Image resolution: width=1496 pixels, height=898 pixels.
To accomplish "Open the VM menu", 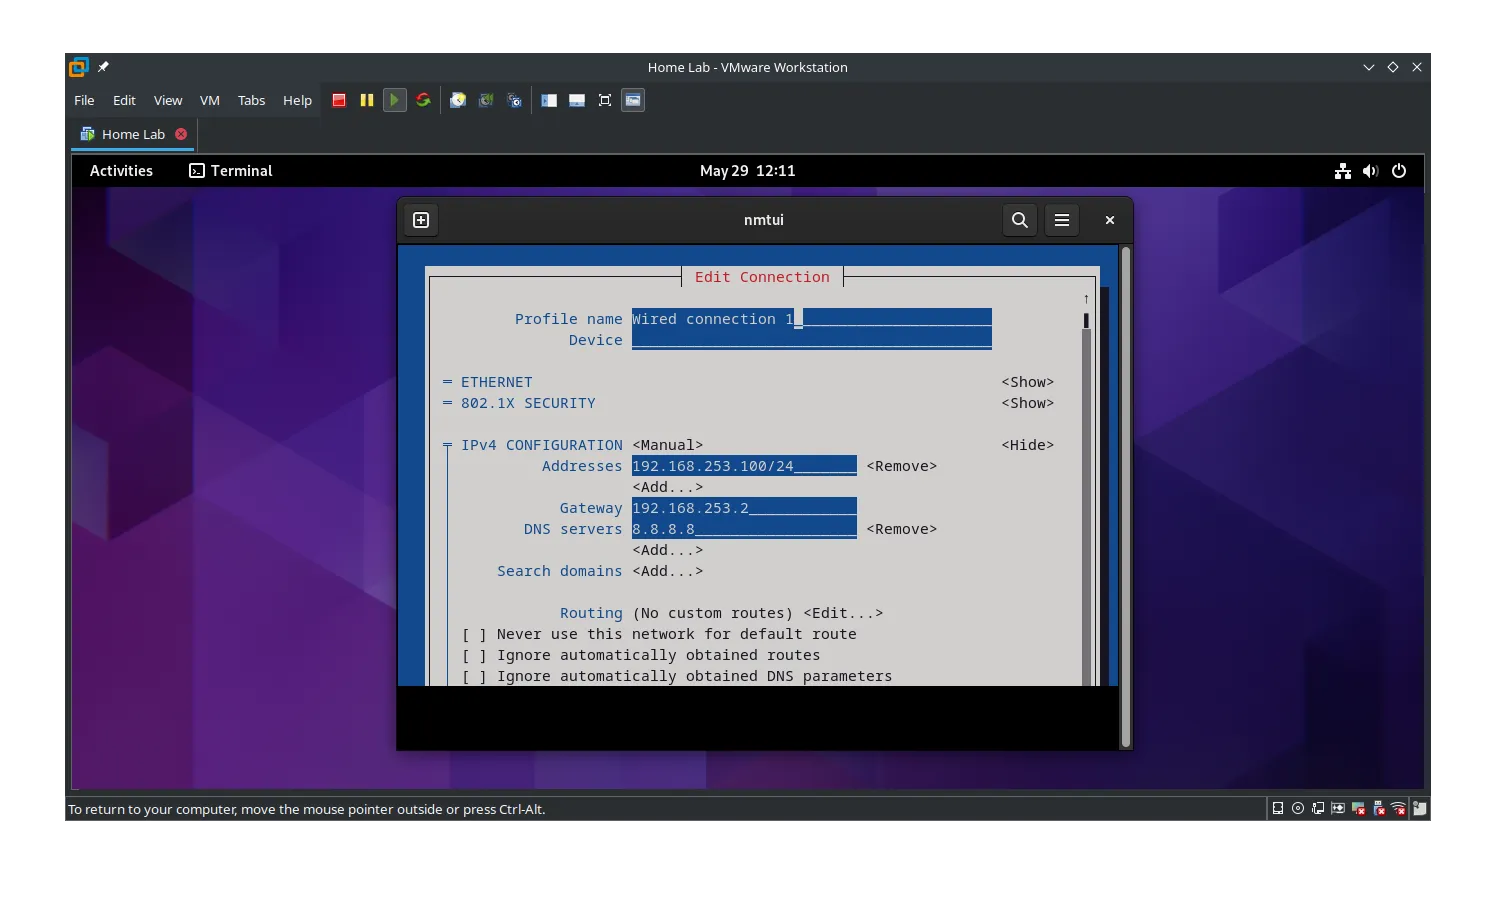I will coord(209,100).
